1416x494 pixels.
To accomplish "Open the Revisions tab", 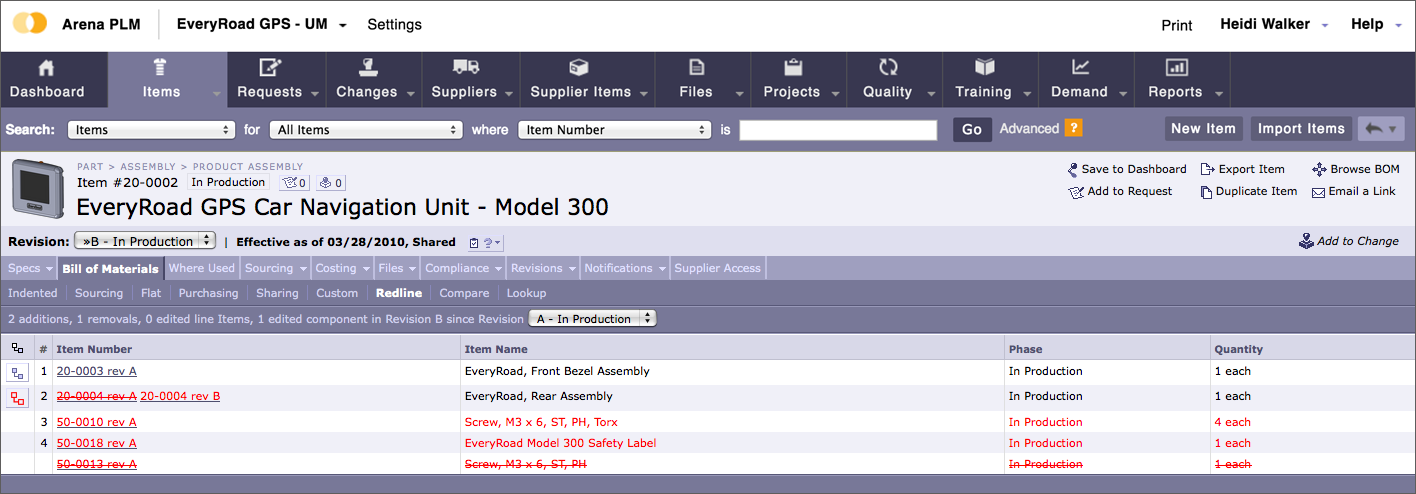I will point(543,268).
